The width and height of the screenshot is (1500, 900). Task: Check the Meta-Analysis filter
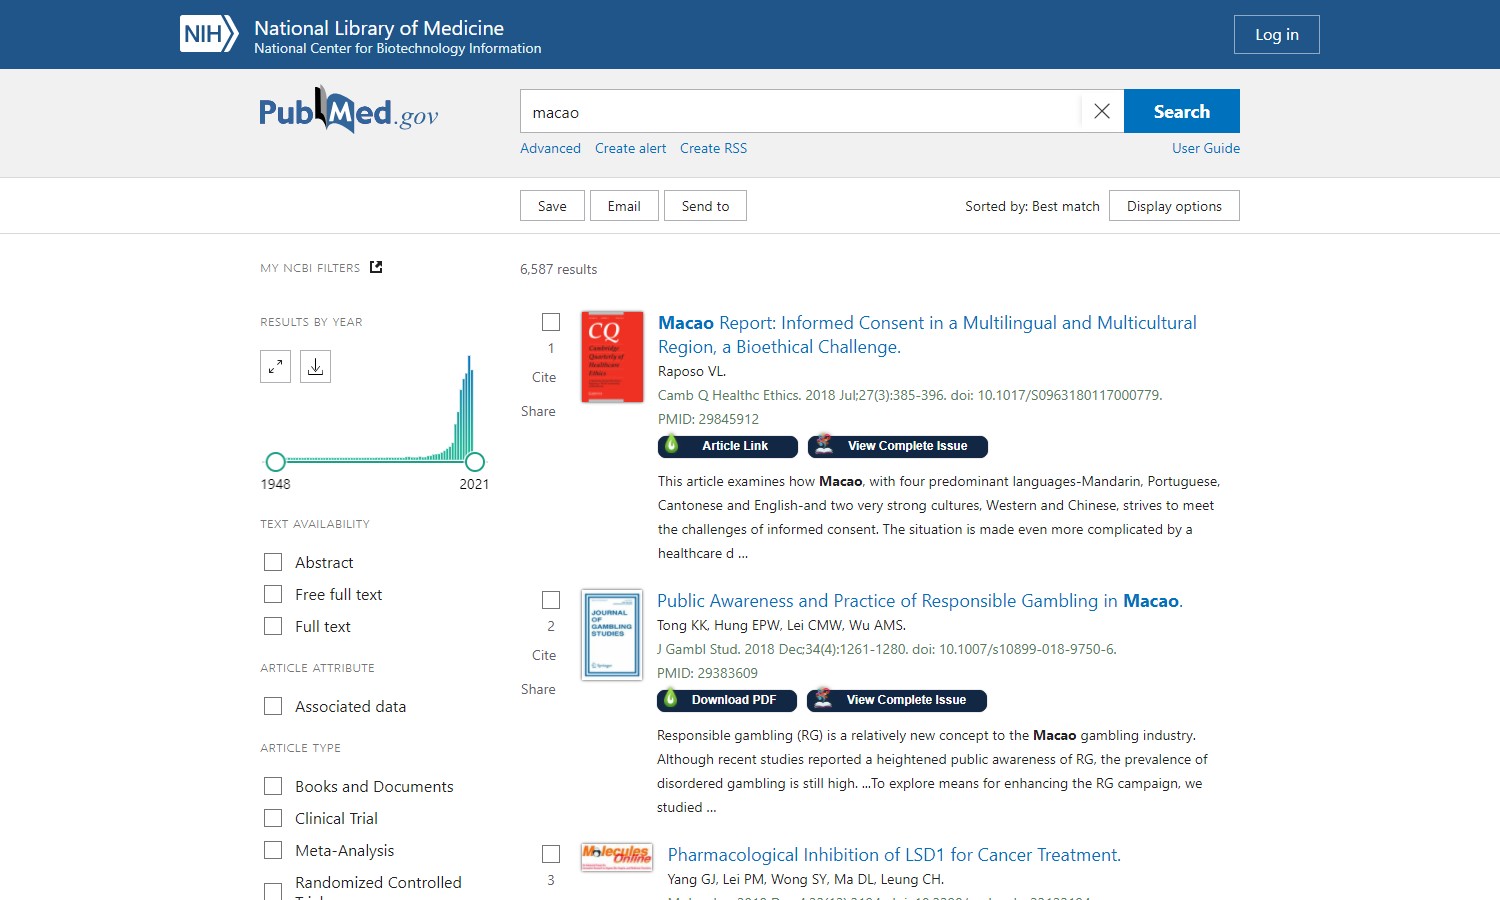click(x=273, y=850)
